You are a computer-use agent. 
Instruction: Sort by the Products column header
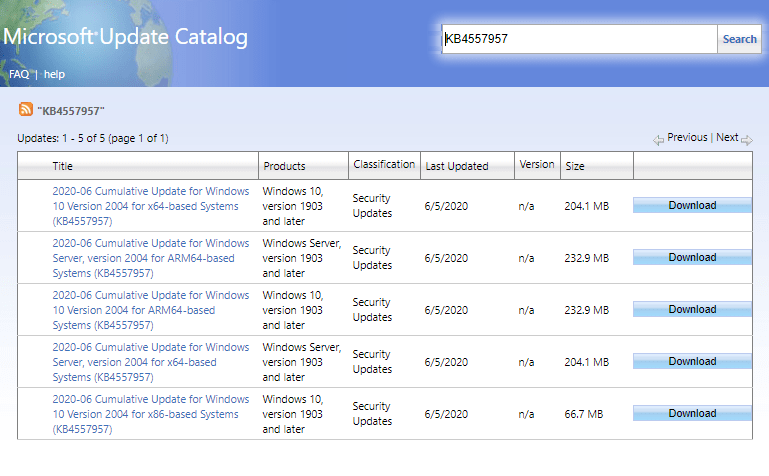coord(284,166)
